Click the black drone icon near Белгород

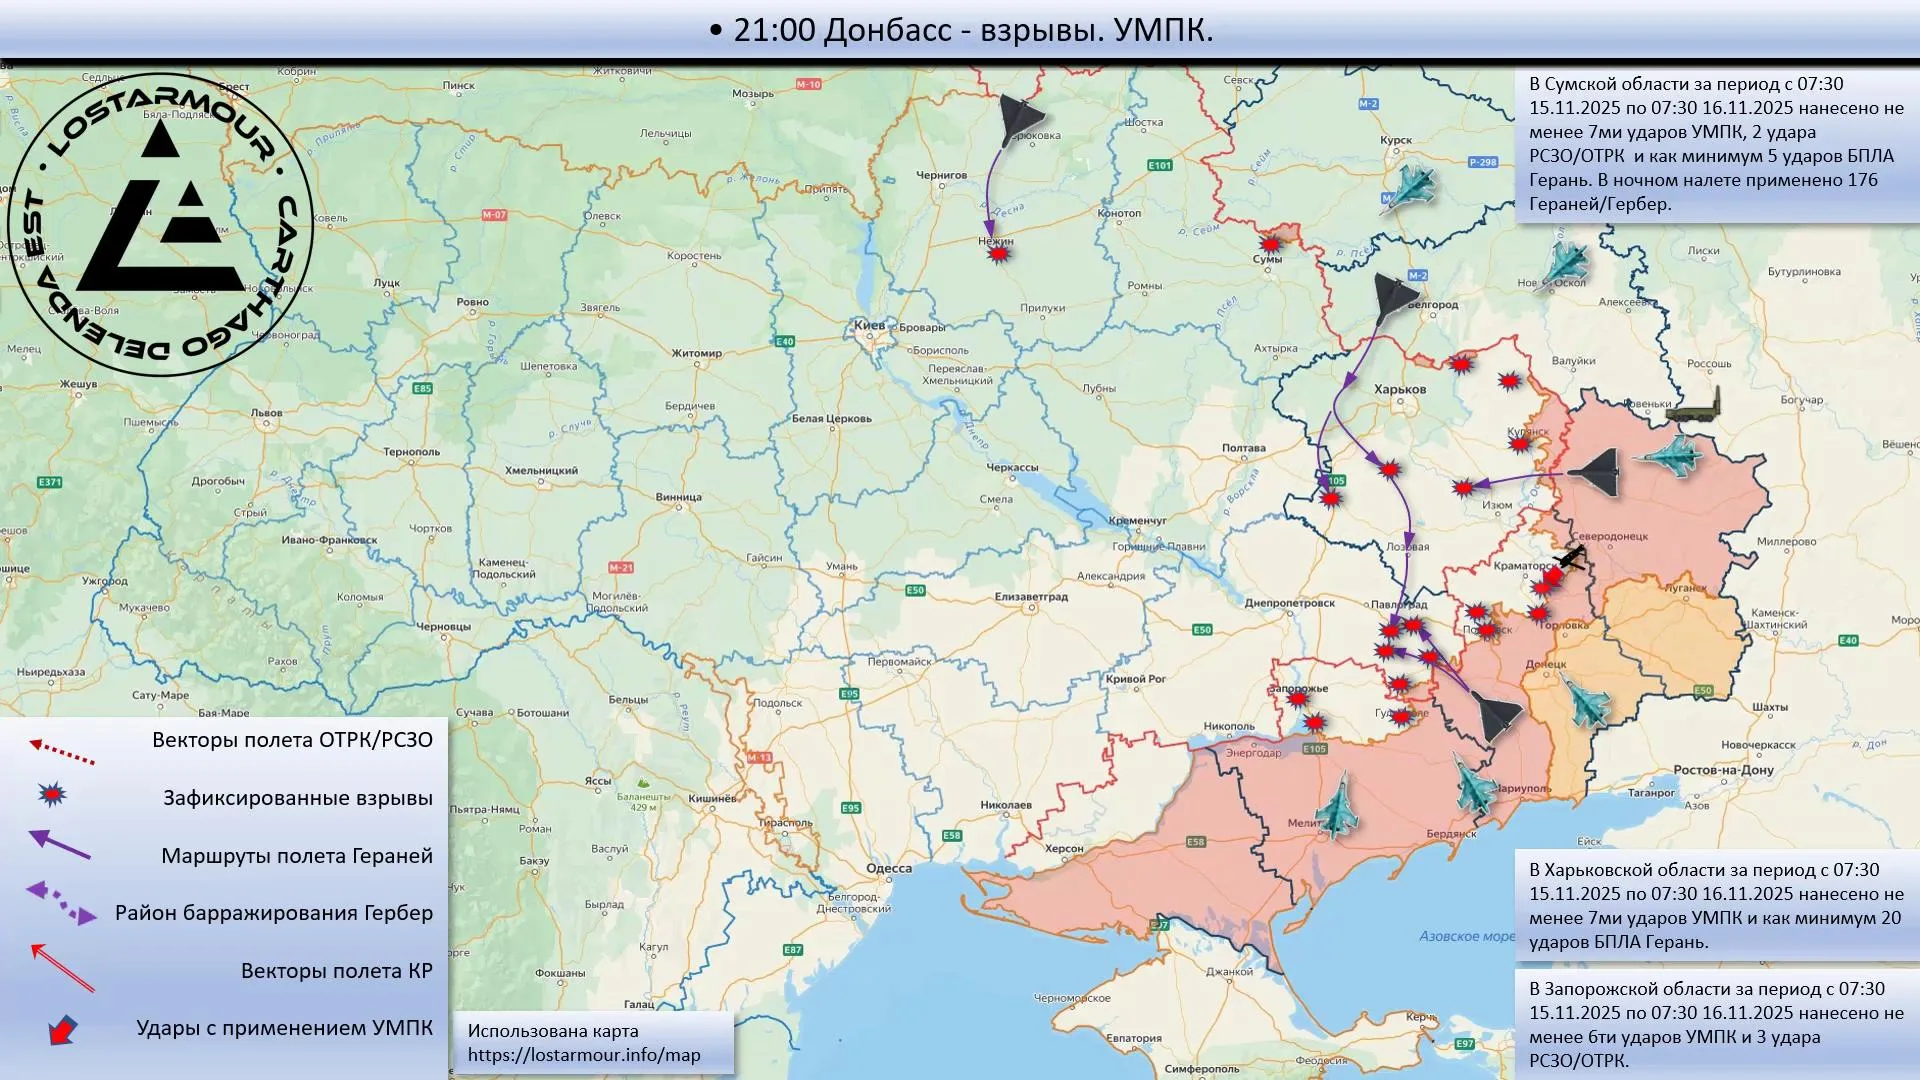point(1394,298)
